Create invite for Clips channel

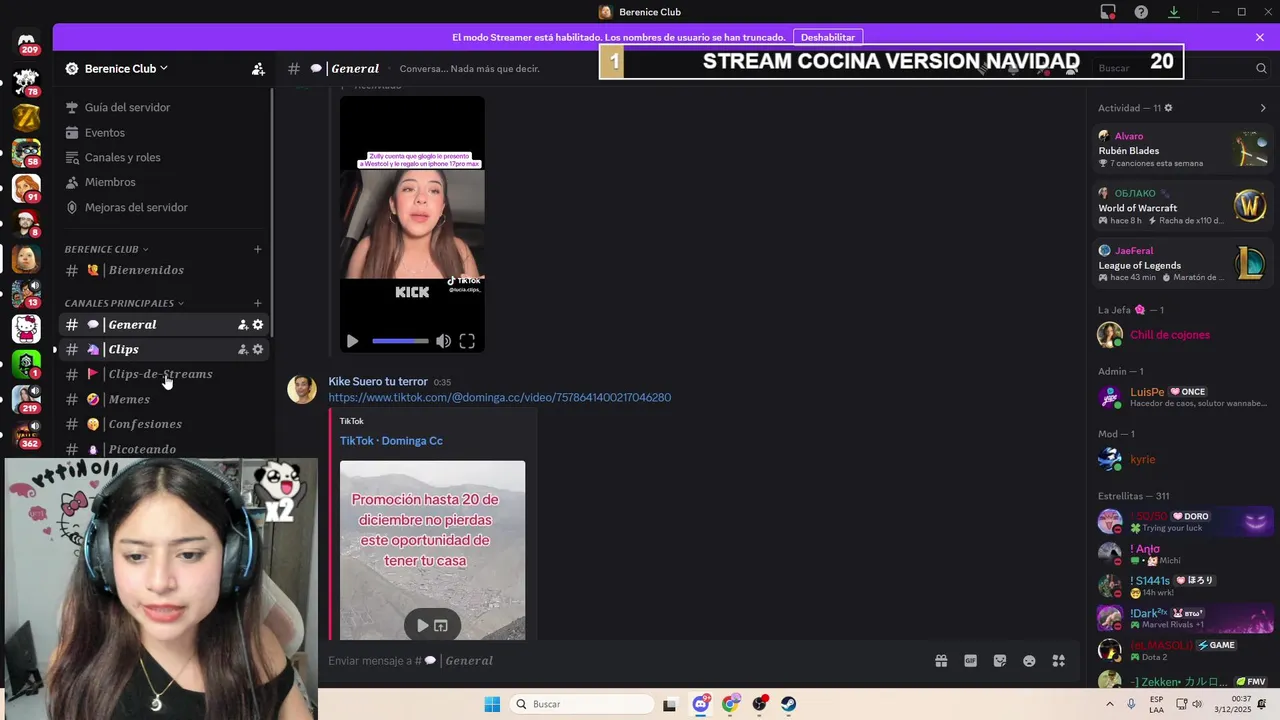pyautogui.click(x=243, y=350)
